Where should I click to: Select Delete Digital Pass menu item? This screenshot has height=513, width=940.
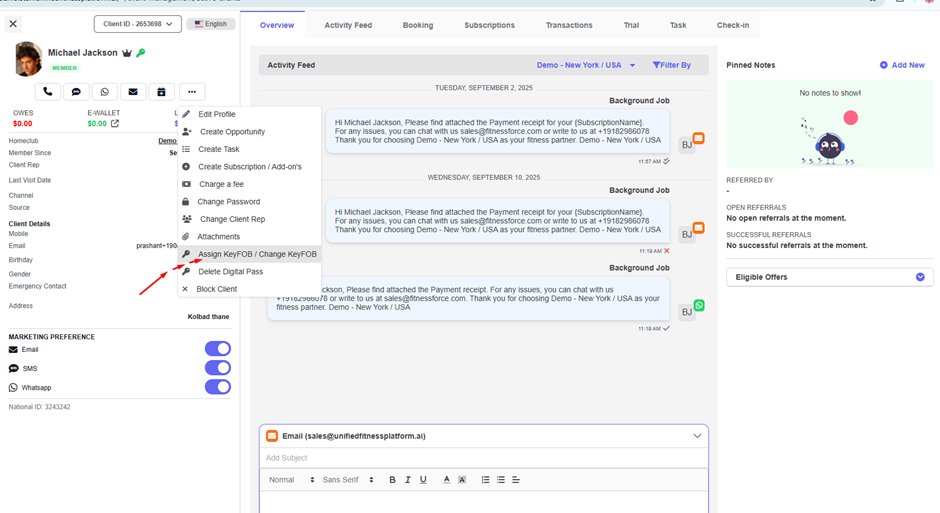[x=249, y=271]
